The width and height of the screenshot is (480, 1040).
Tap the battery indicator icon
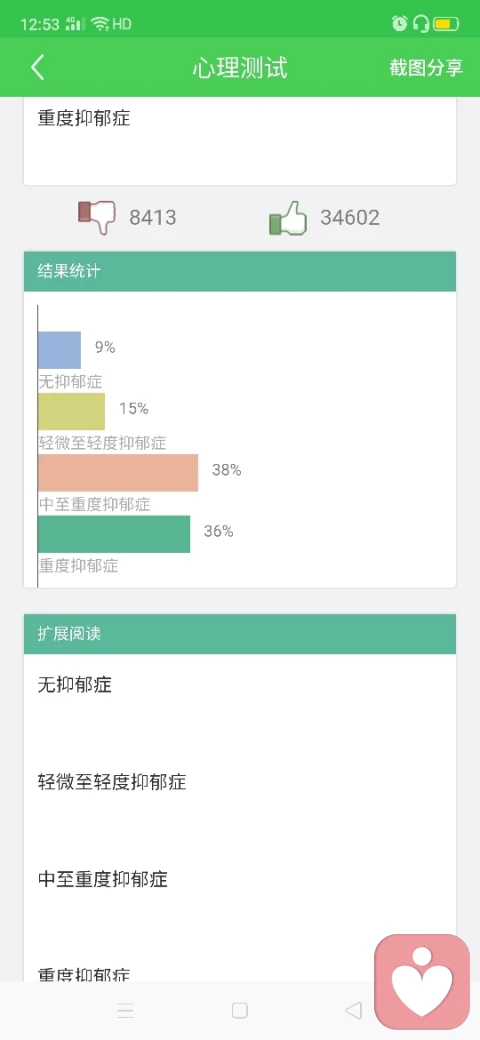click(x=446, y=25)
